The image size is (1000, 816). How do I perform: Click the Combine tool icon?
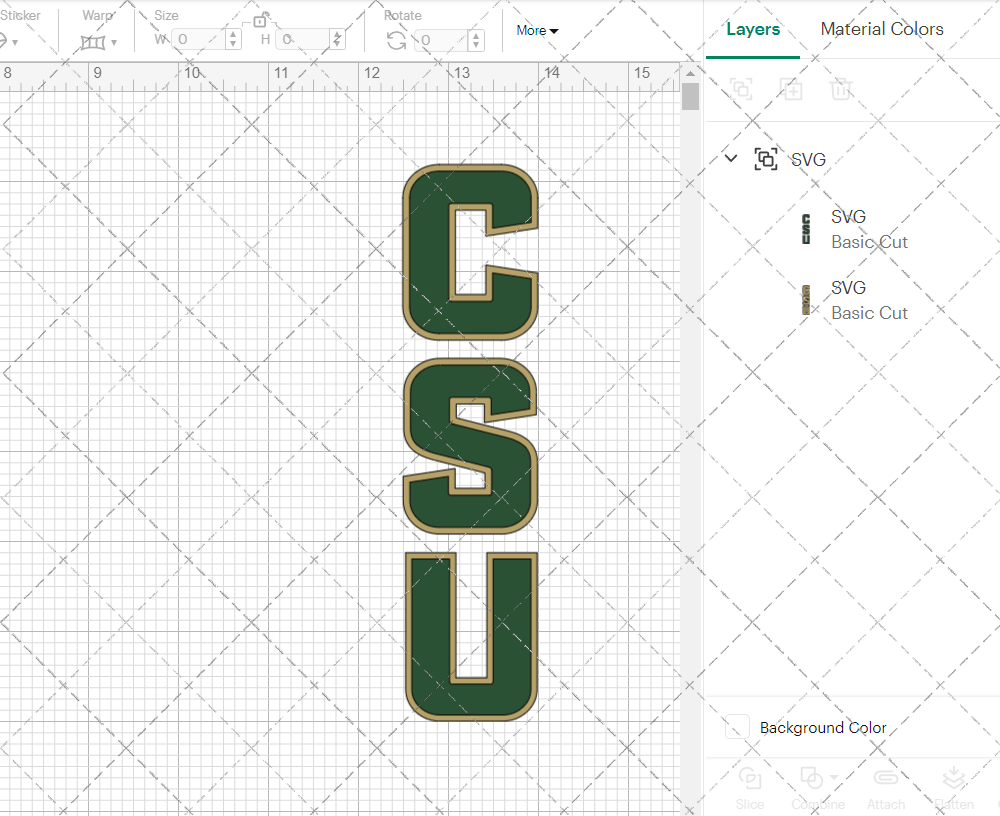coord(811,779)
